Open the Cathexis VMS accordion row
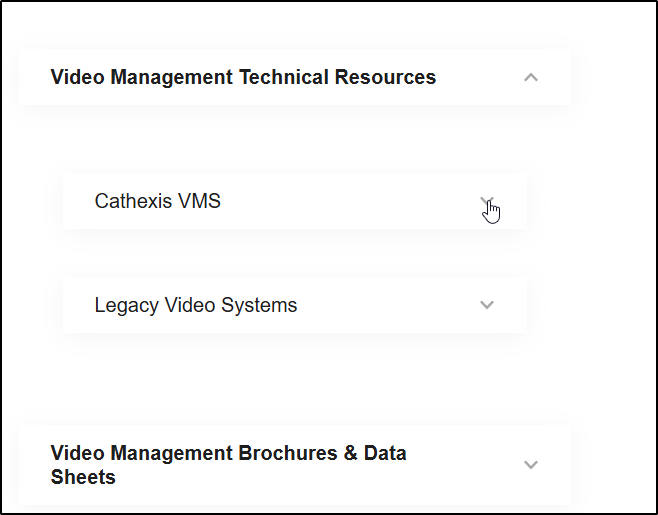 pyautogui.click(x=295, y=201)
